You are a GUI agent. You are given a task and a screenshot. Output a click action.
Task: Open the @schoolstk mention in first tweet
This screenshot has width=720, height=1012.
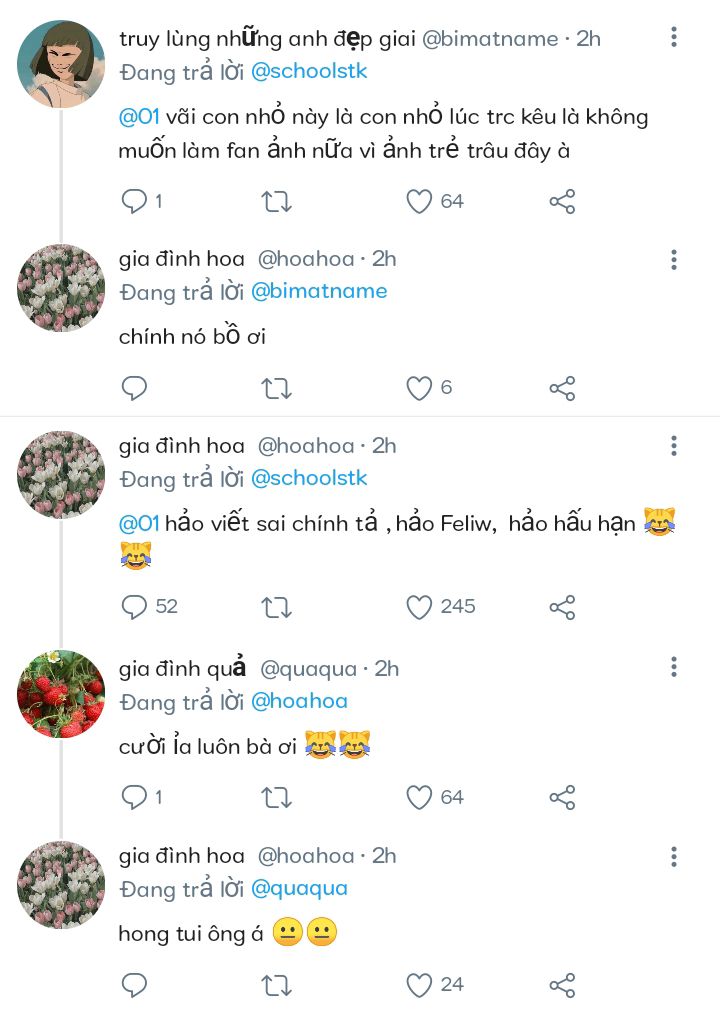click(x=308, y=72)
